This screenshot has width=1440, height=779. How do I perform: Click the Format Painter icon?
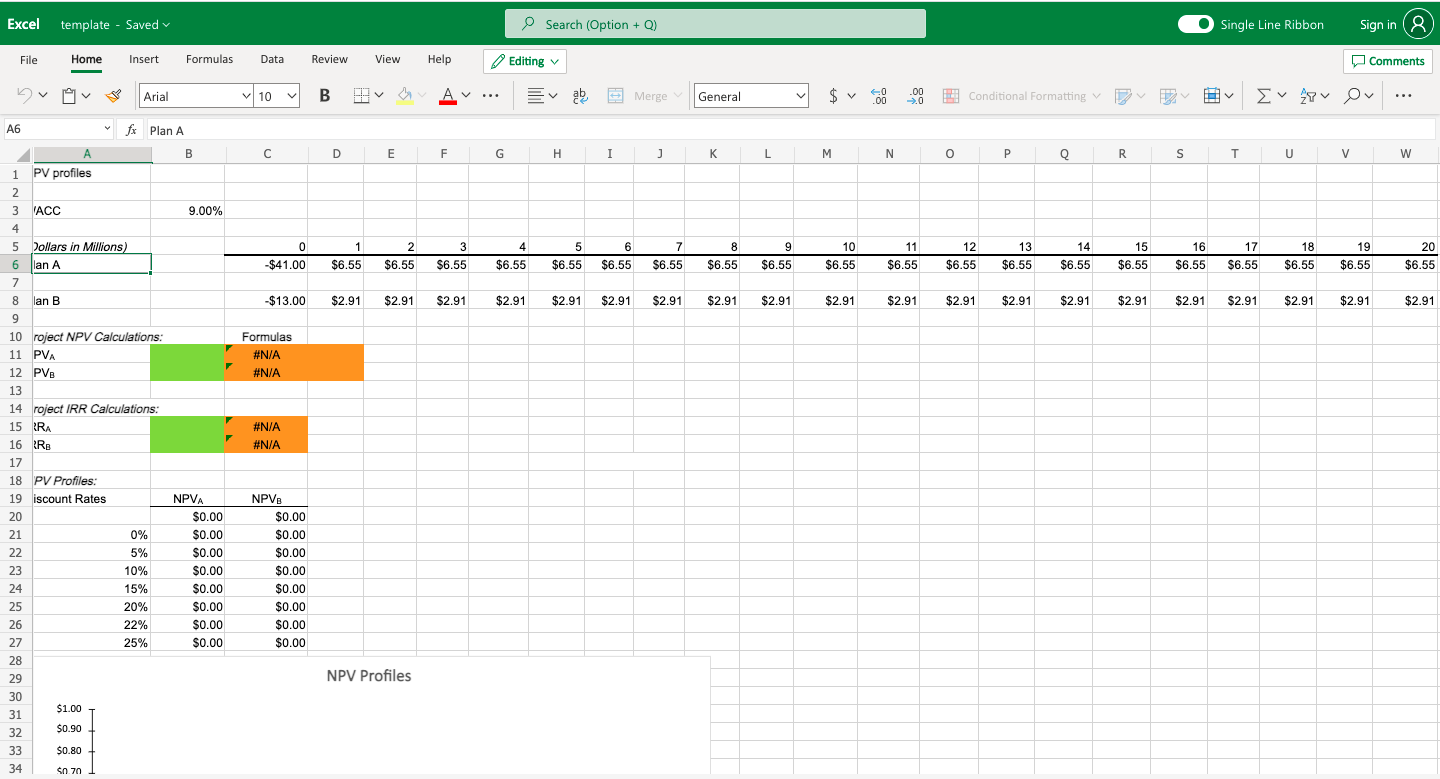113,95
